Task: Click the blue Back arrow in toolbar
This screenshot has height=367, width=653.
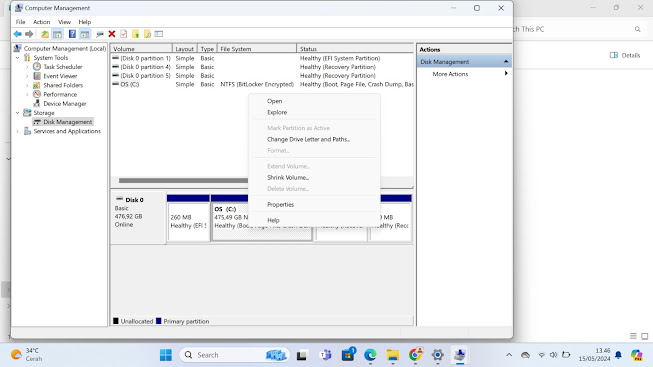Action: click(x=17, y=34)
